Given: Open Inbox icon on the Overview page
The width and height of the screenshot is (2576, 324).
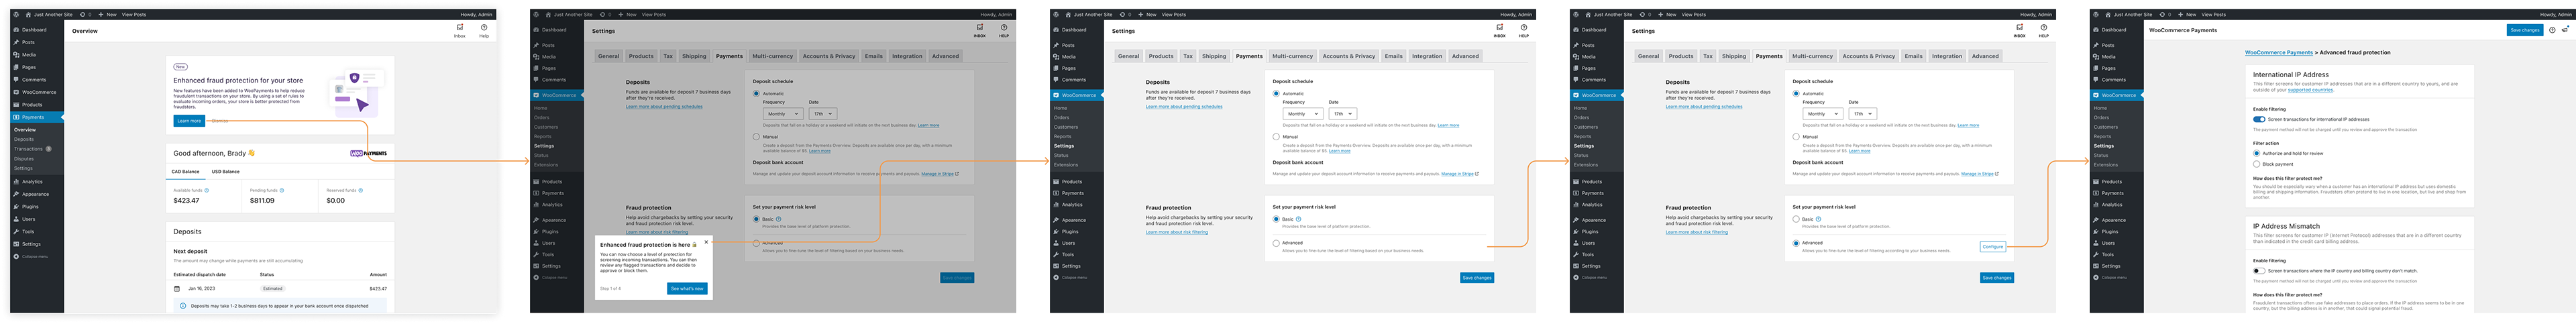Looking at the screenshot, I should (x=460, y=29).
